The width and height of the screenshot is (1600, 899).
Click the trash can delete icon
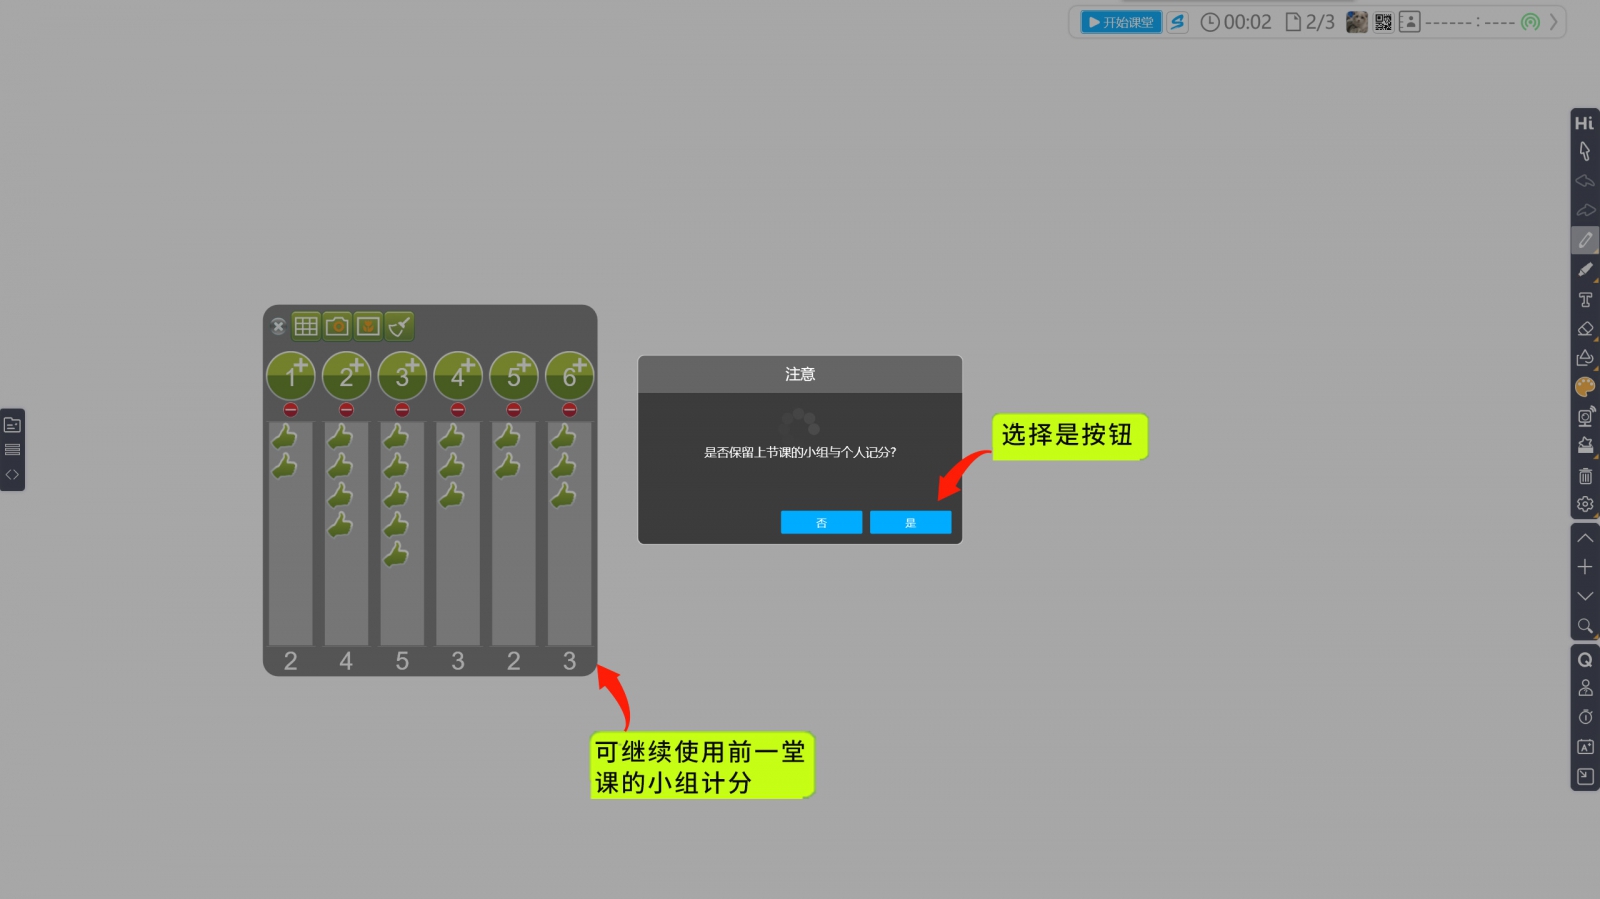(1585, 476)
